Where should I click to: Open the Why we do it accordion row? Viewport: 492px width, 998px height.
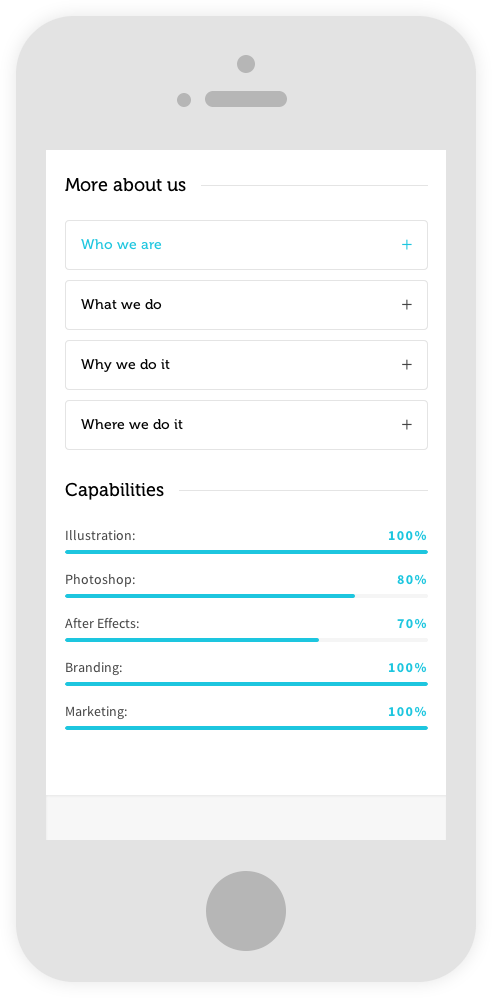[246, 365]
